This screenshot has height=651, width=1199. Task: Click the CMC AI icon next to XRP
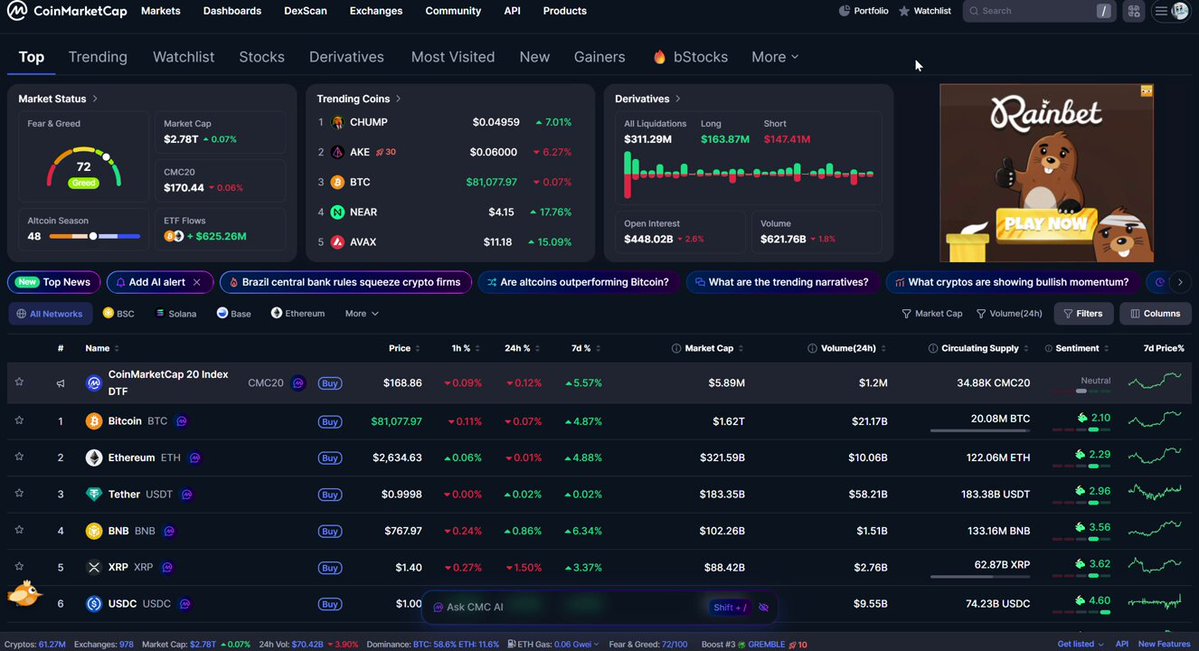pyautogui.click(x=167, y=568)
